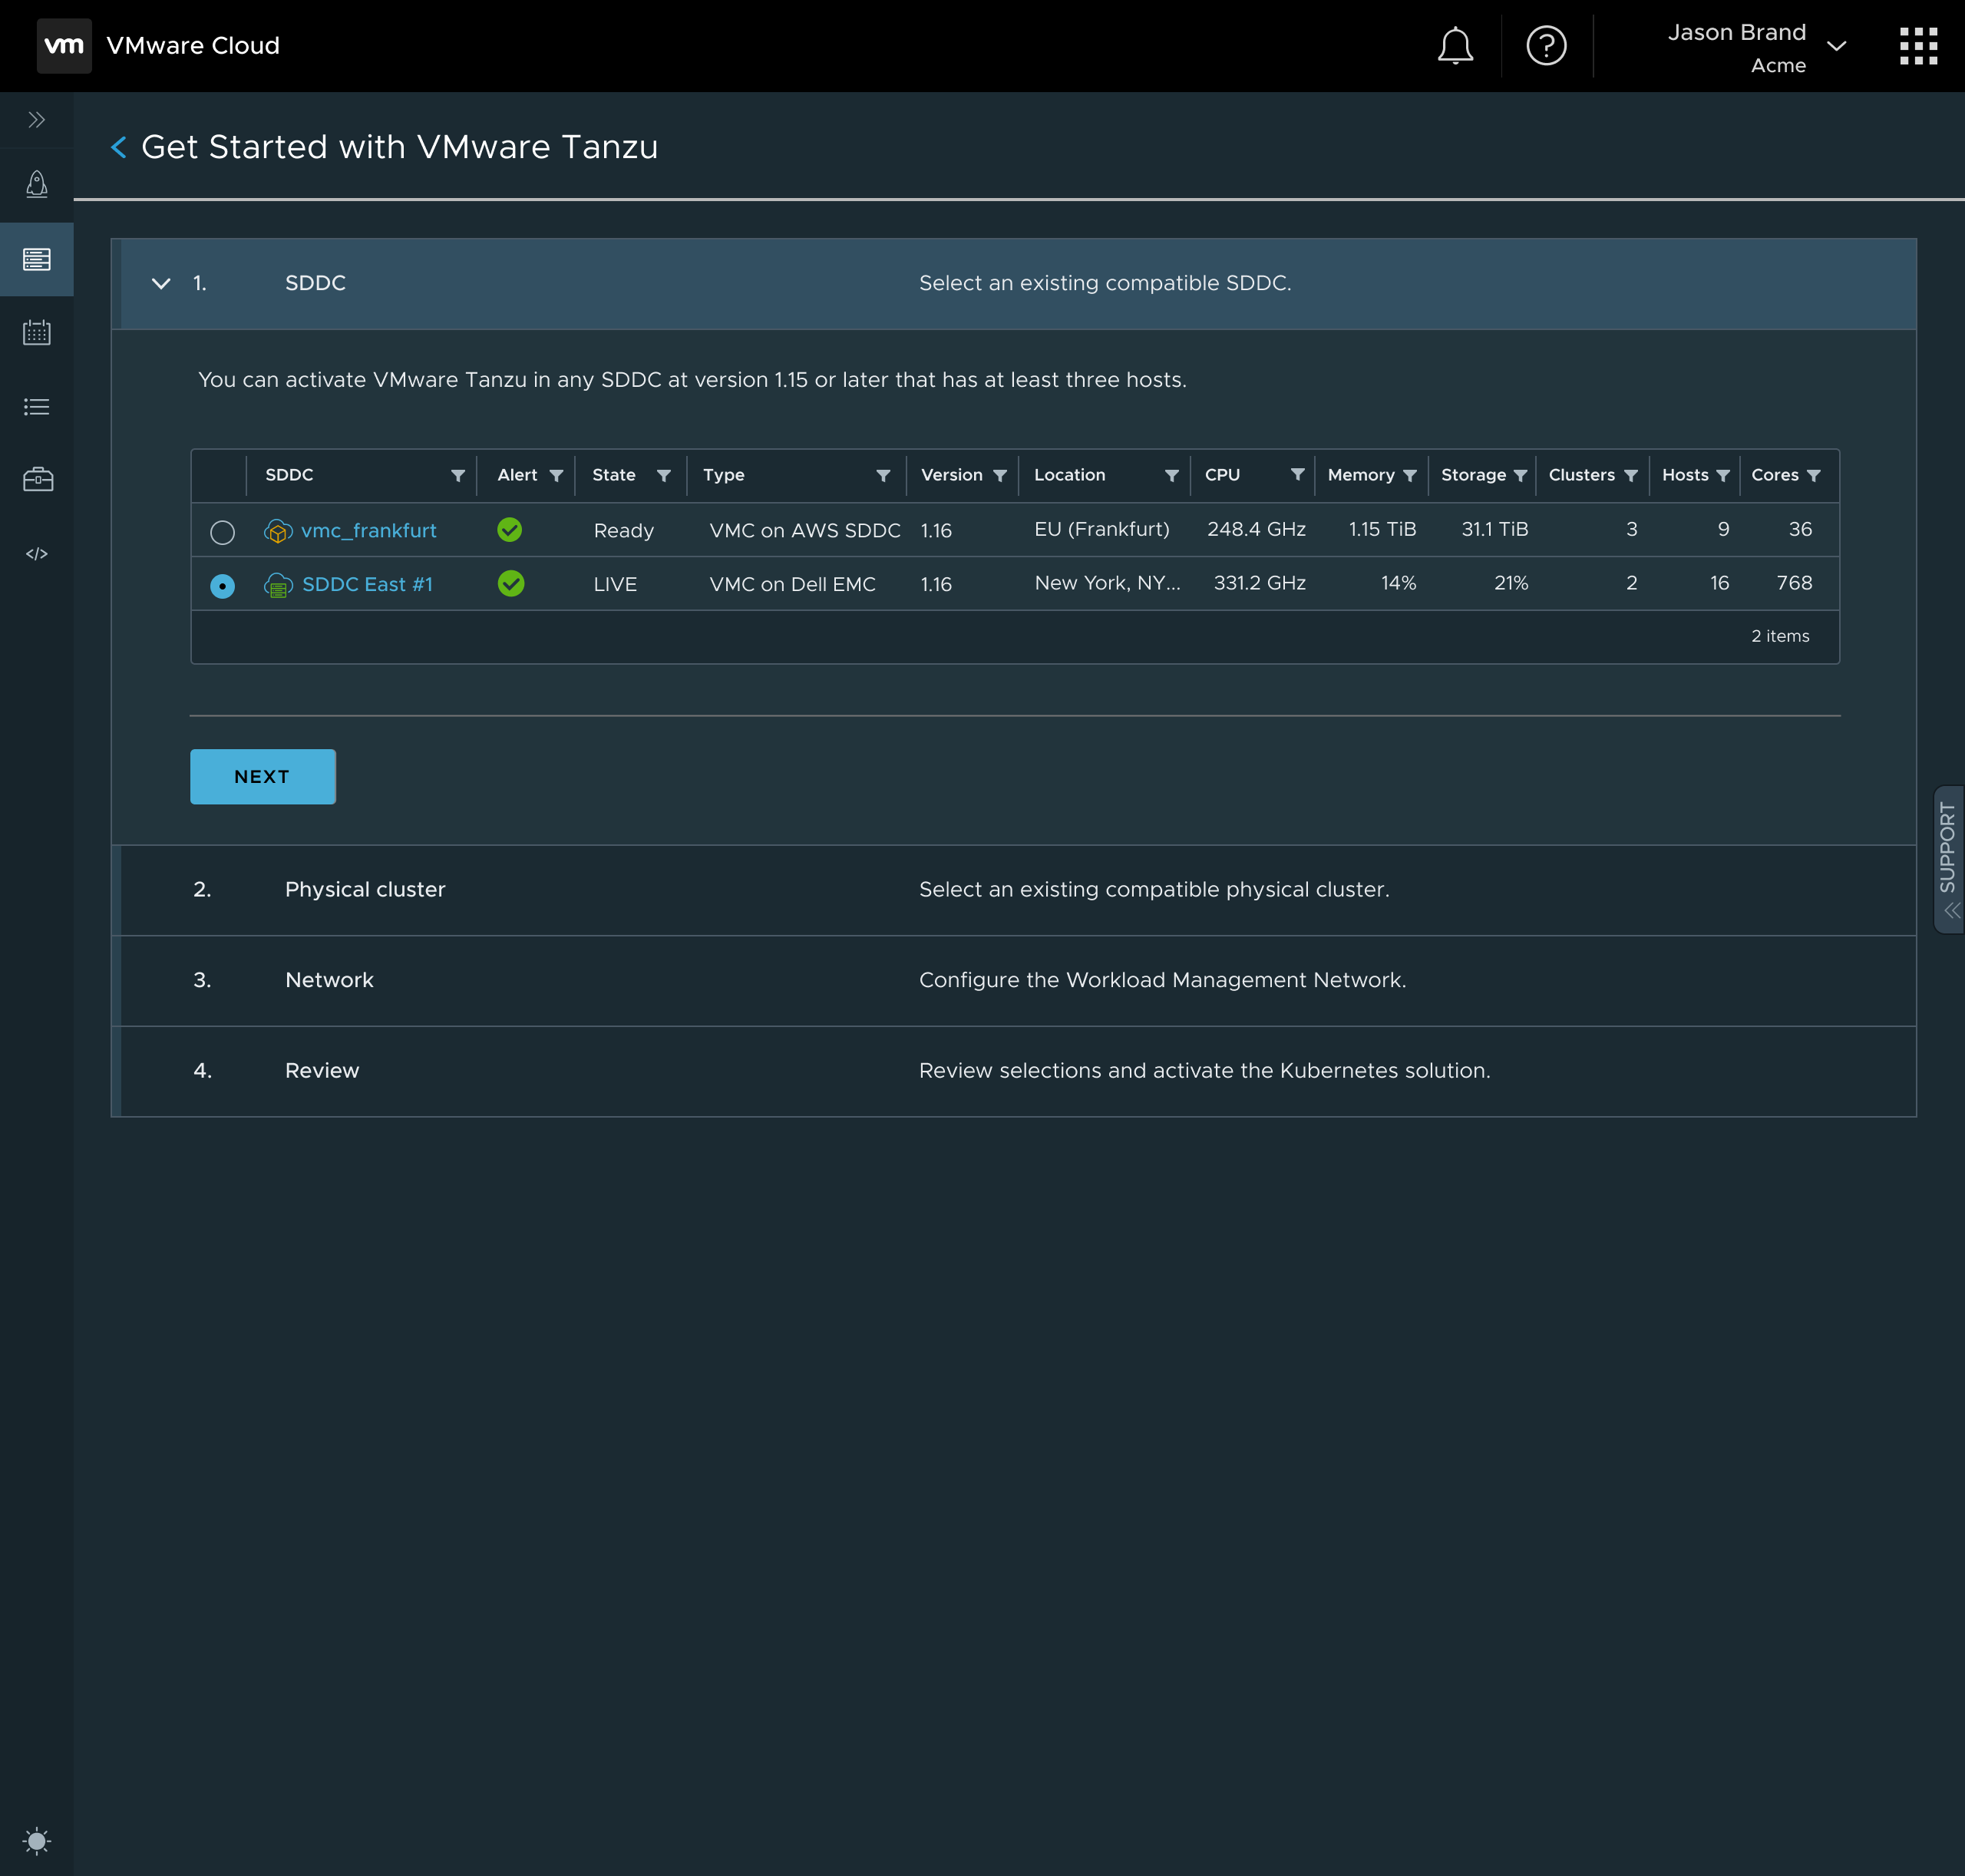Open the calendar icon in the left sidebar
The height and width of the screenshot is (1876, 1965).
37,333
